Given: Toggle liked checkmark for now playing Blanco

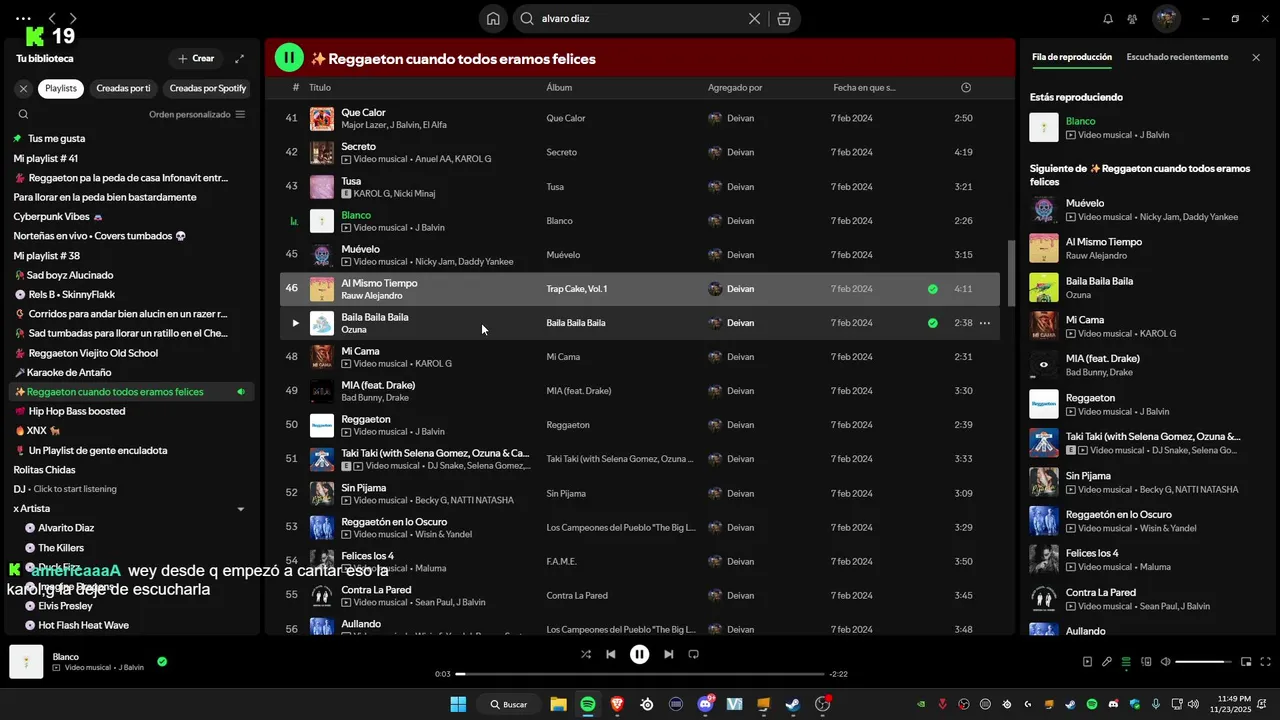Looking at the screenshot, I should [x=162, y=661].
